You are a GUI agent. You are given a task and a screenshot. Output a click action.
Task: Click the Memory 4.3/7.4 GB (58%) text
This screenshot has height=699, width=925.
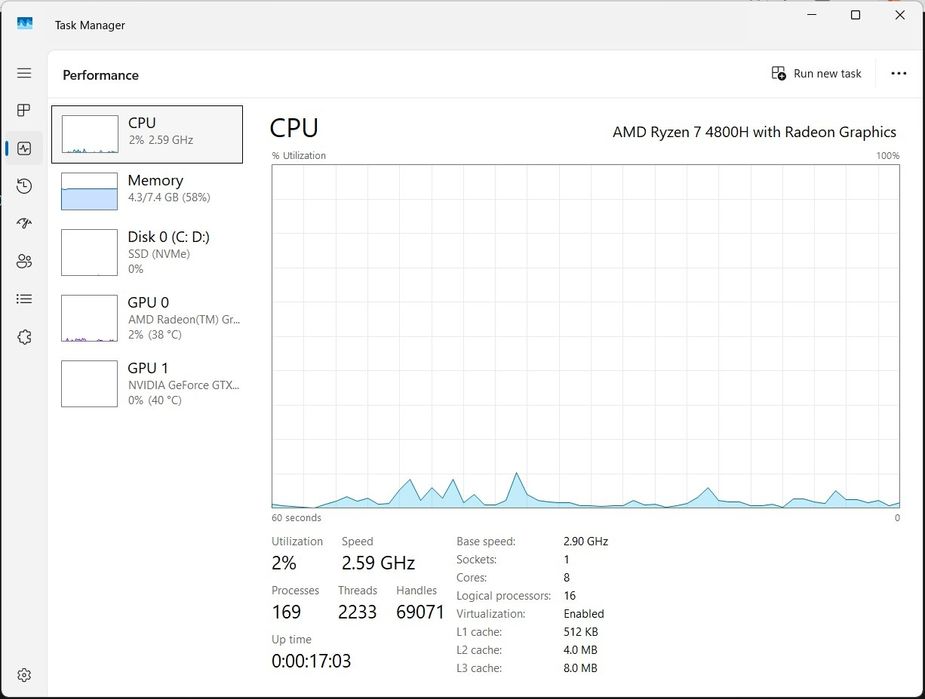point(169,198)
